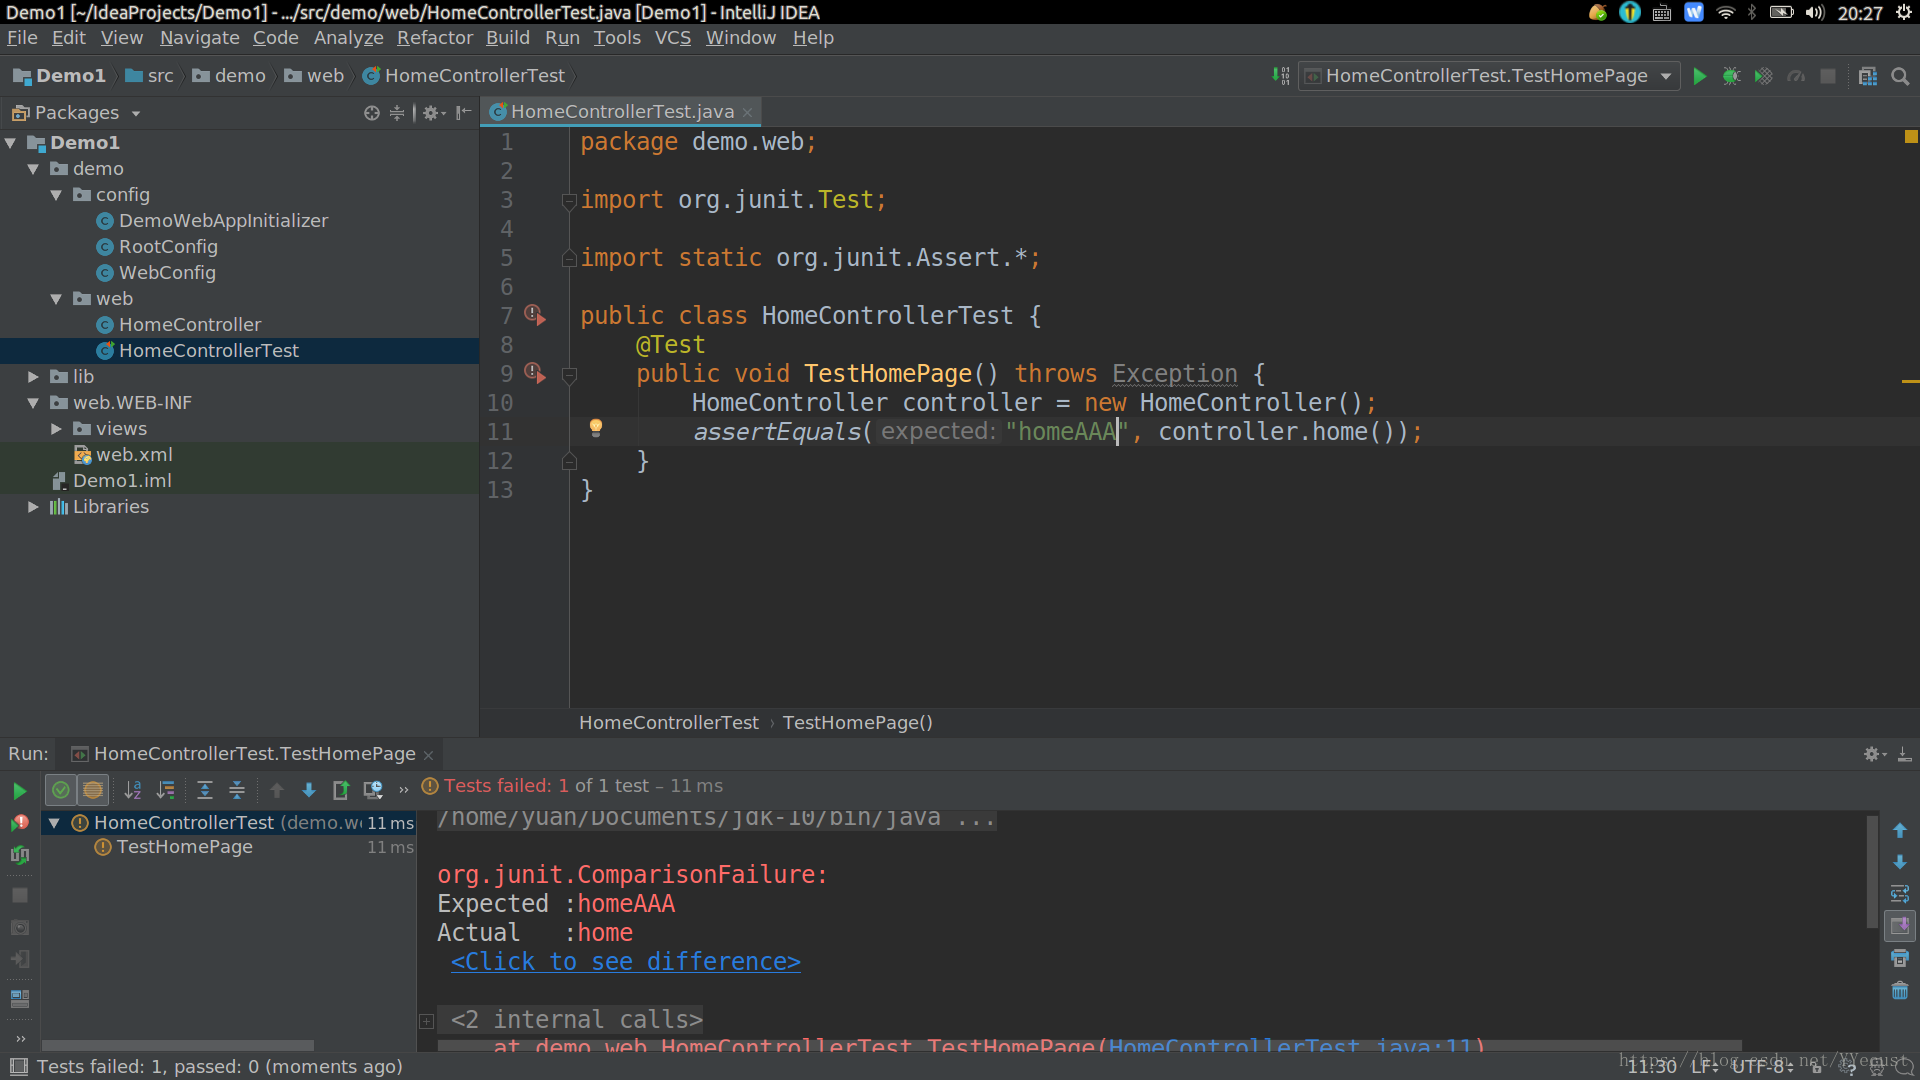Click the console vertical scrollbar

pyautogui.click(x=1872, y=872)
